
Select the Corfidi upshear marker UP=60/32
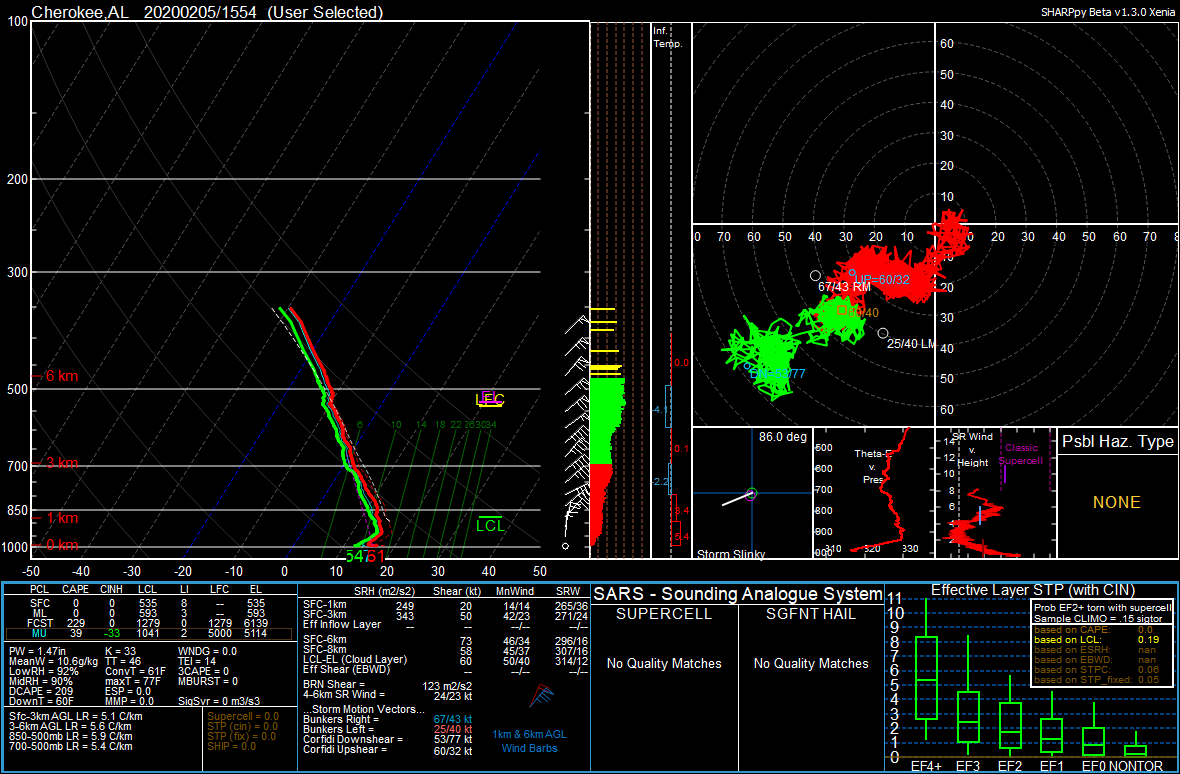(x=852, y=273)
